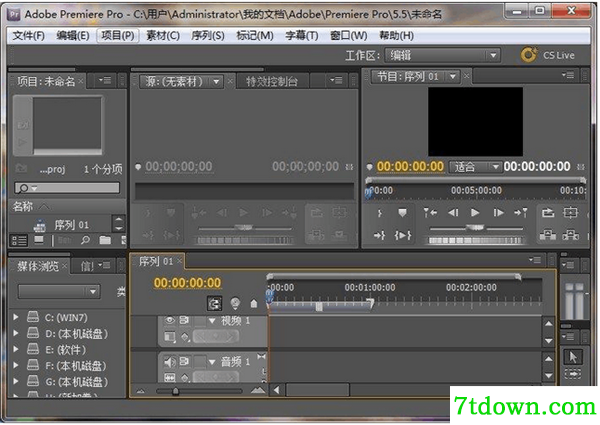Expand the E: (软件) drive
This screenshot has width=600, height=425.
click(x=16, y=349)
